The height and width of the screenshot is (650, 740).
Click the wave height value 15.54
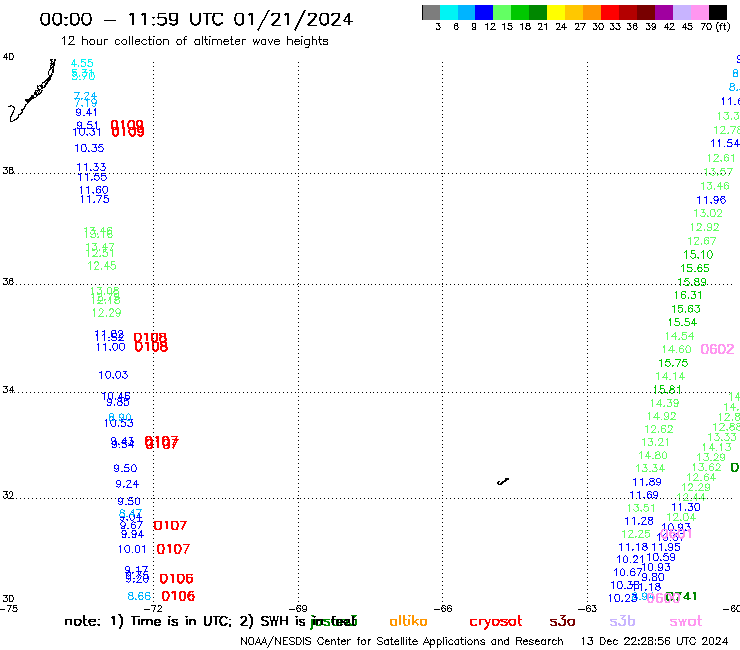coord(682,322)
